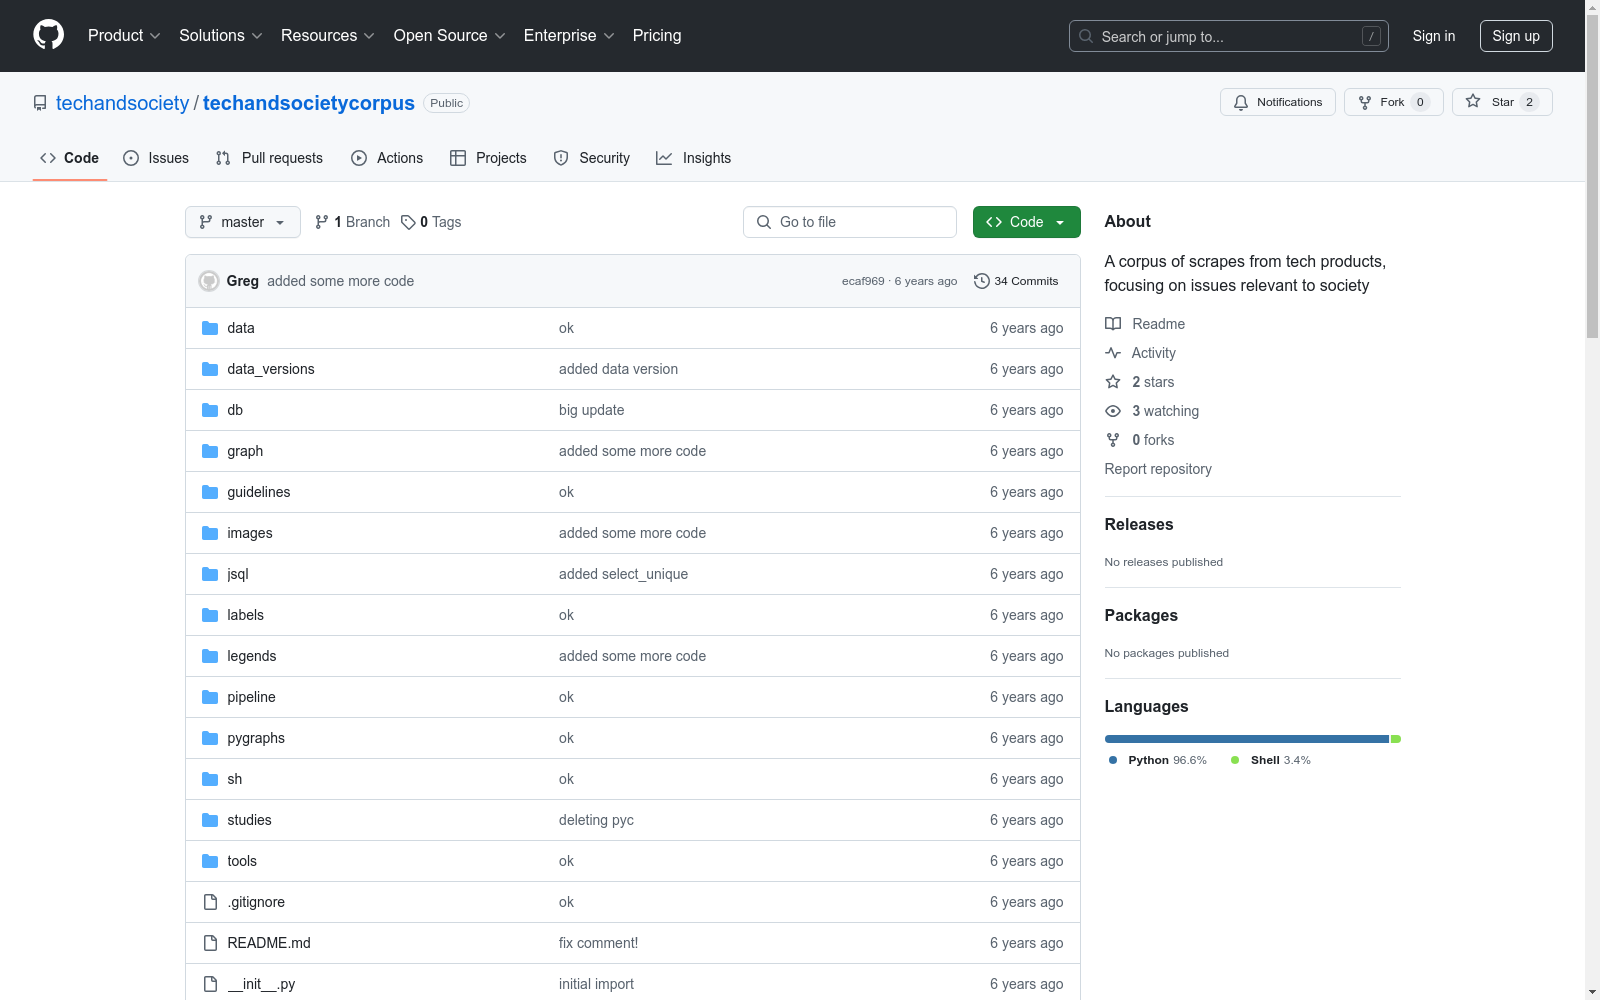
Task: Click Greg's avatar in commit bar
Action: [x=209, y=281]
